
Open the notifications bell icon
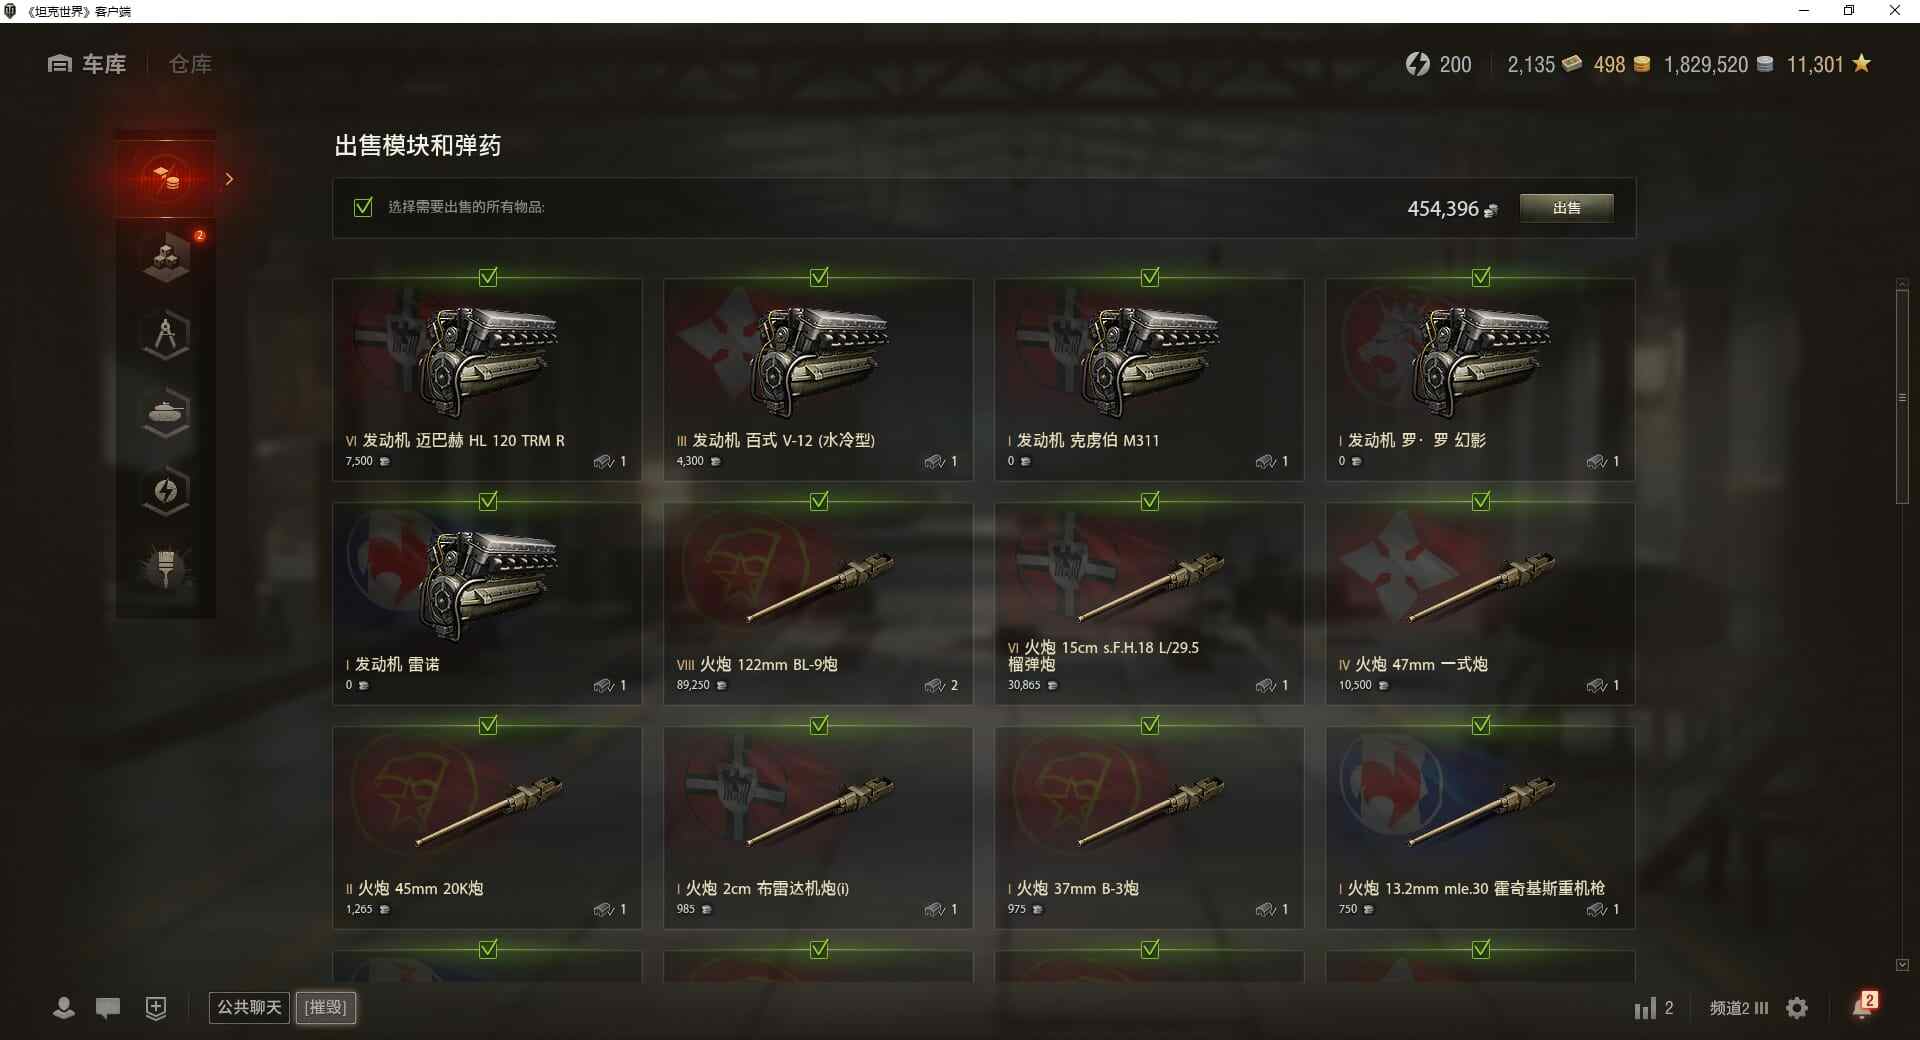(x=1863, y=1006)
